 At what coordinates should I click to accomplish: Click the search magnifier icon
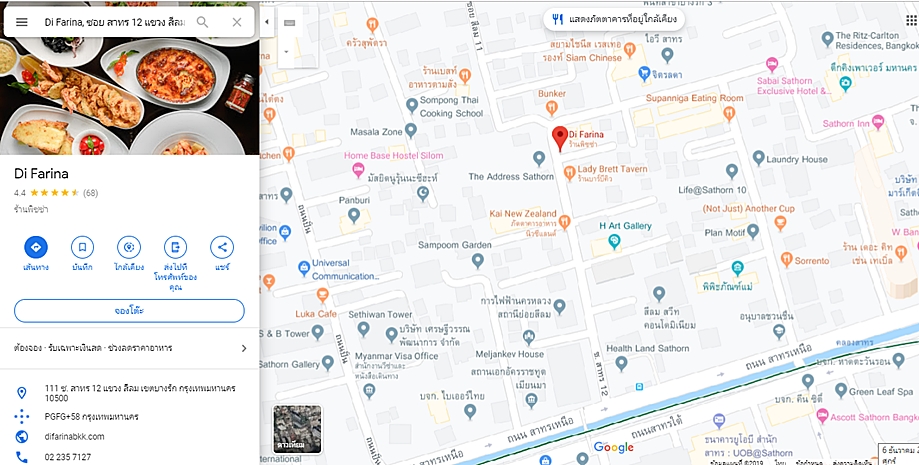pos(202,22)
